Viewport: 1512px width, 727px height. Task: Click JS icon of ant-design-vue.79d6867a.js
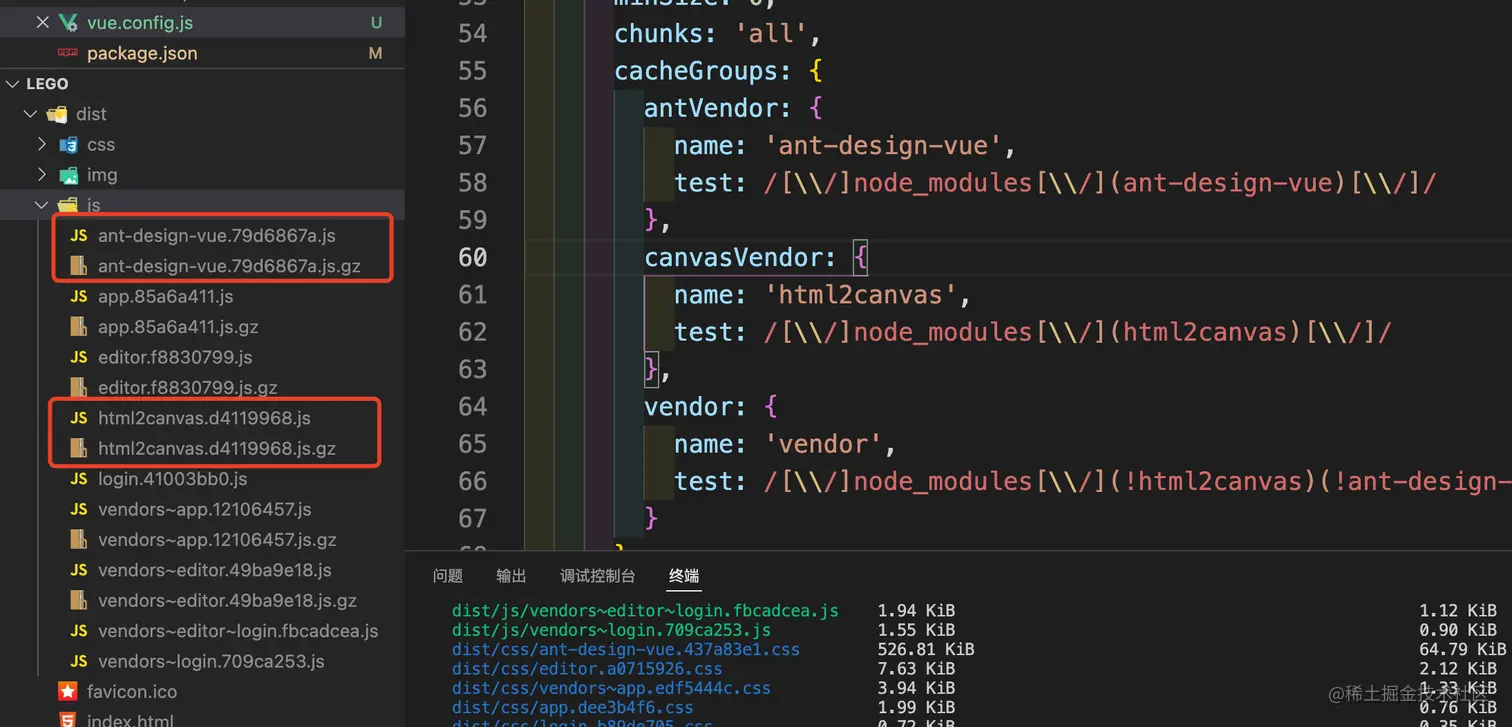point(78,236)
